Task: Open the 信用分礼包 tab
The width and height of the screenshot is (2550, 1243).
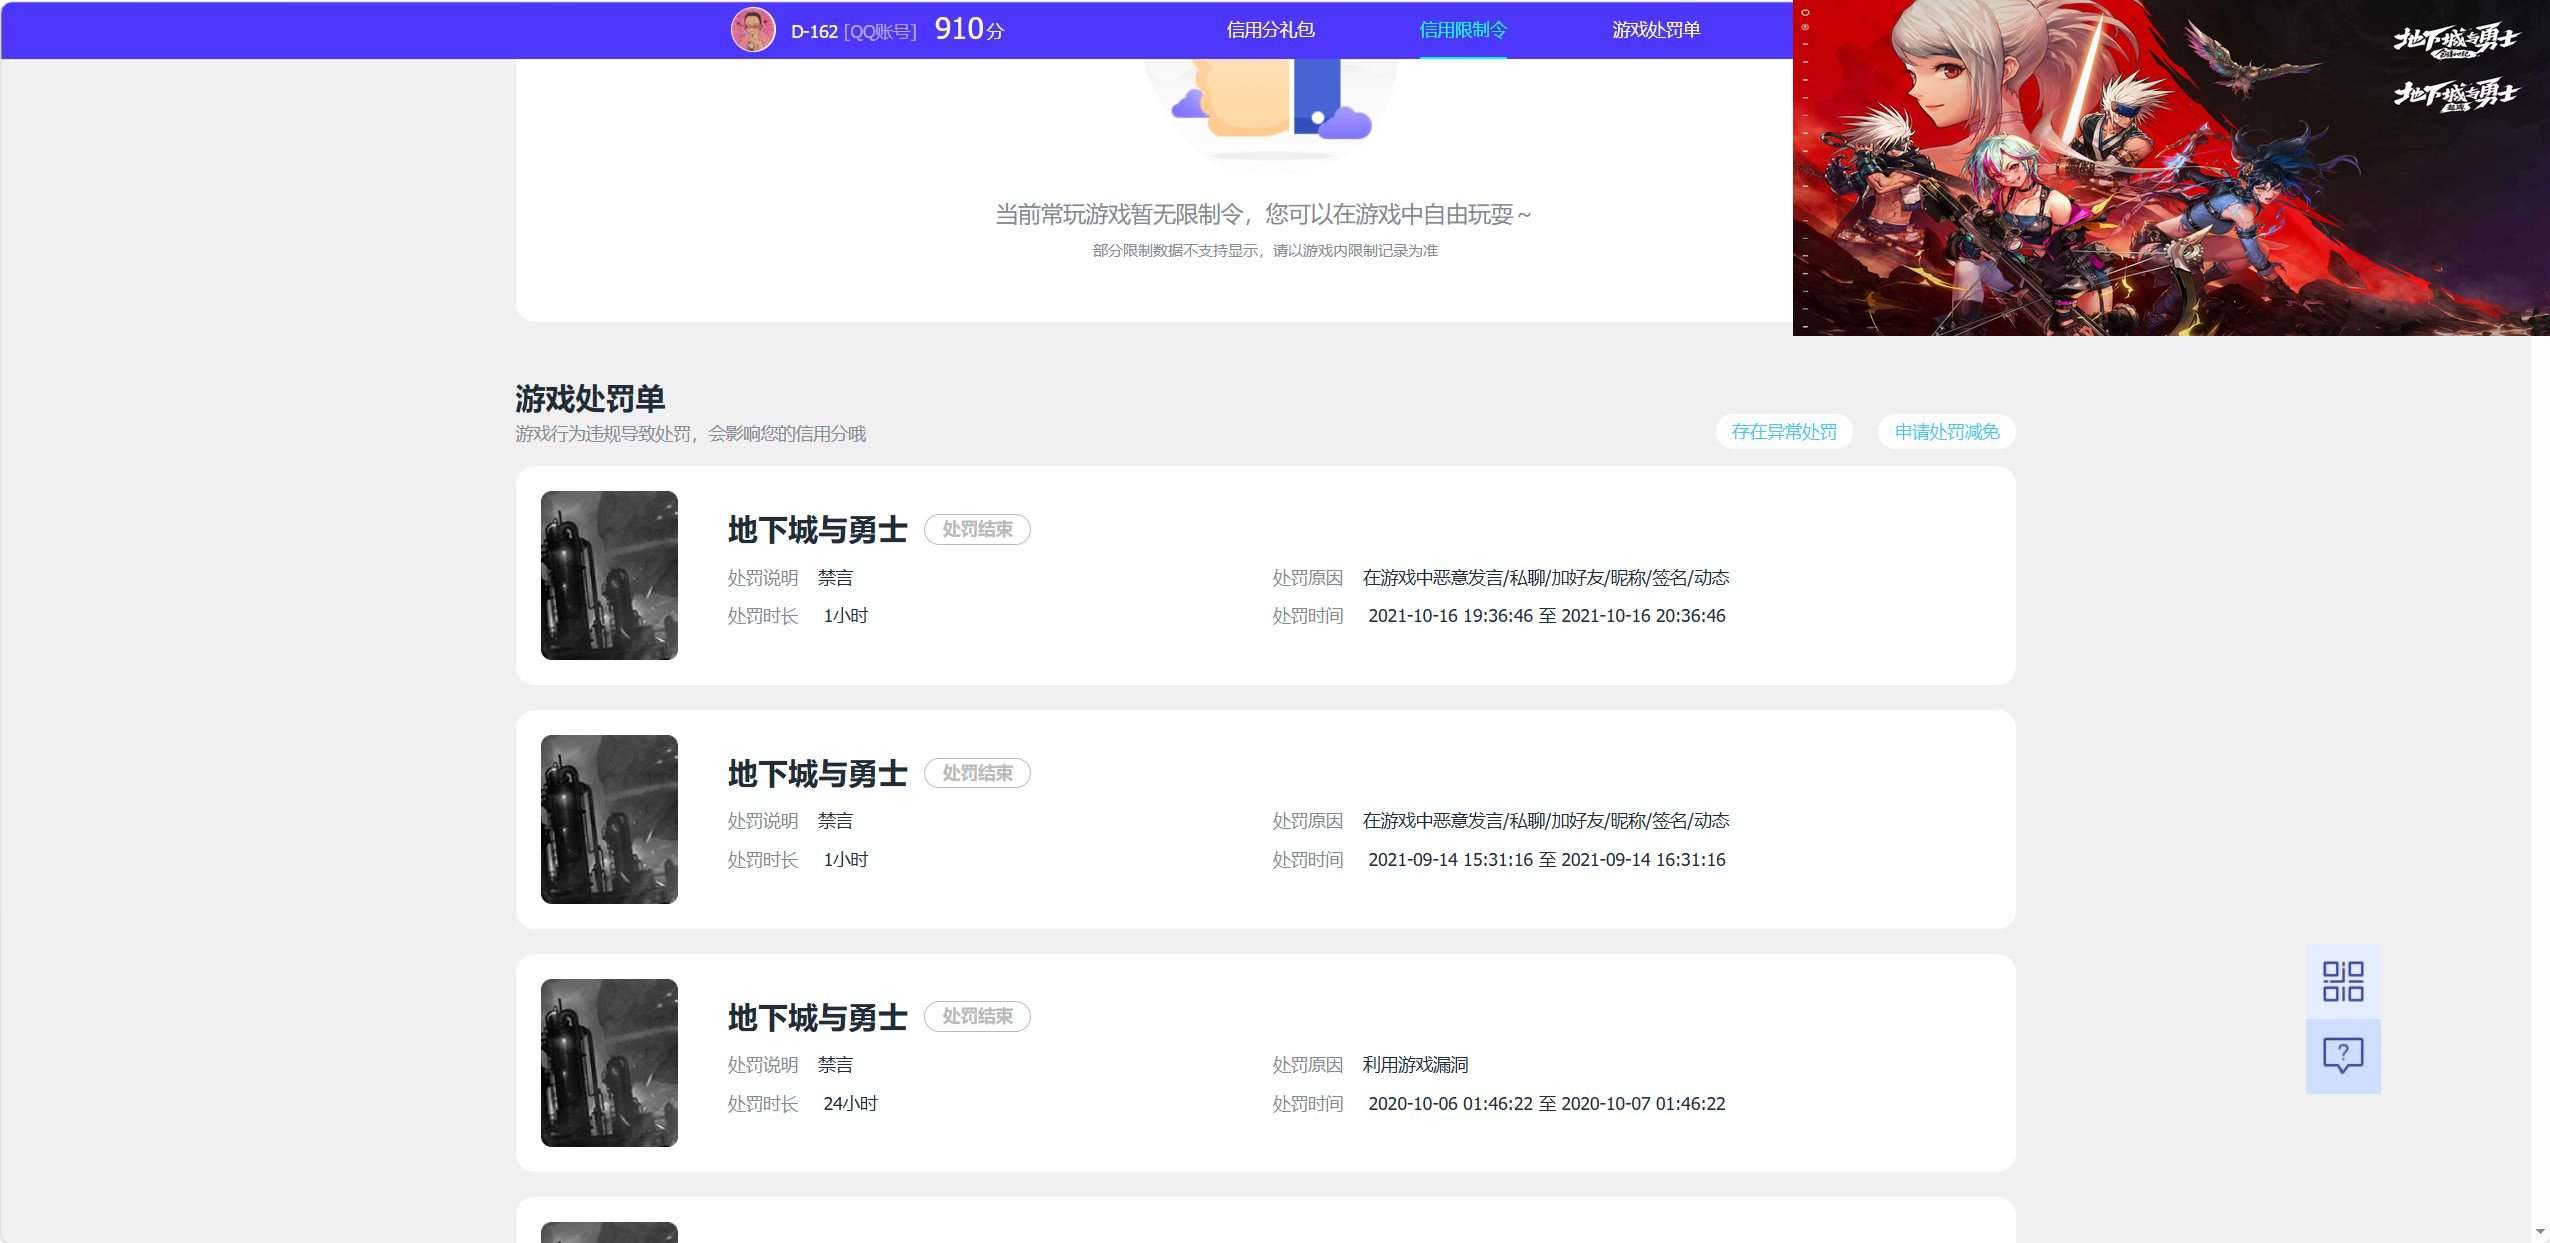Action: pos(1270,30)
